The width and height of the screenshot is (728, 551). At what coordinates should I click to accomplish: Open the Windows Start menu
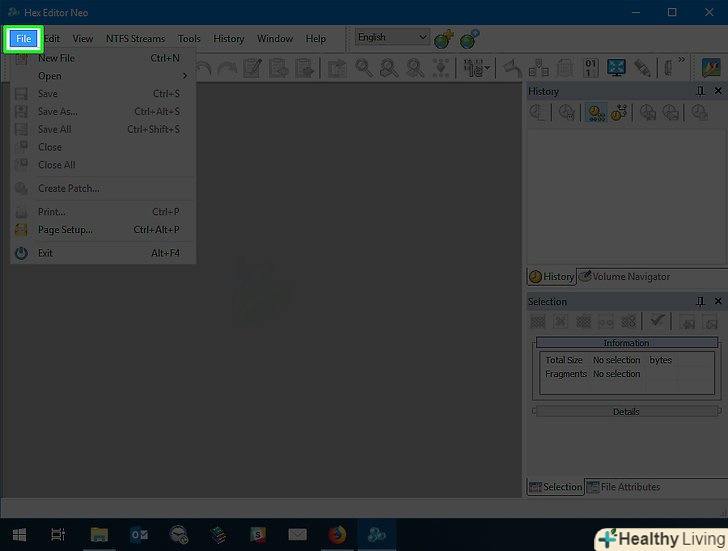point(19,535)
